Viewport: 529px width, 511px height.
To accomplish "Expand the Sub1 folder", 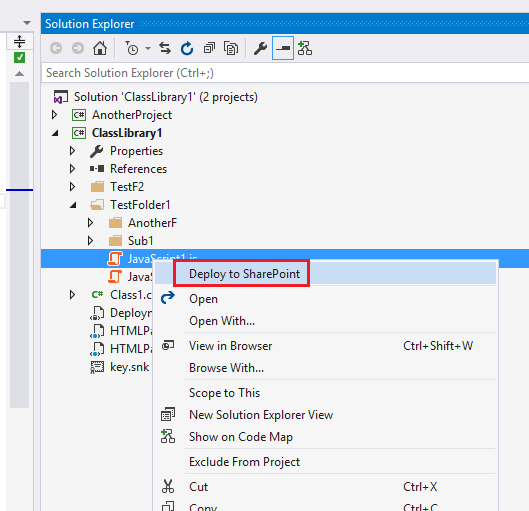I will [x=90, y=240].
